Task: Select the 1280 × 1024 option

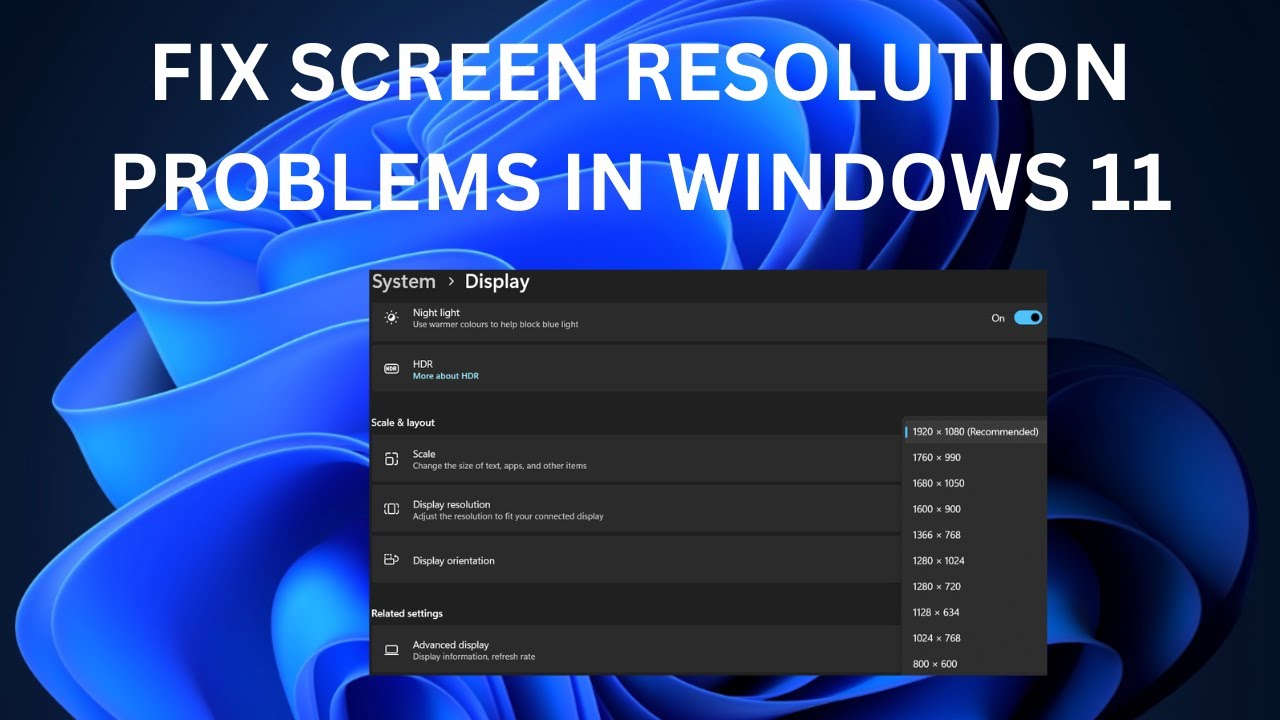Action: tap(975, 561)
